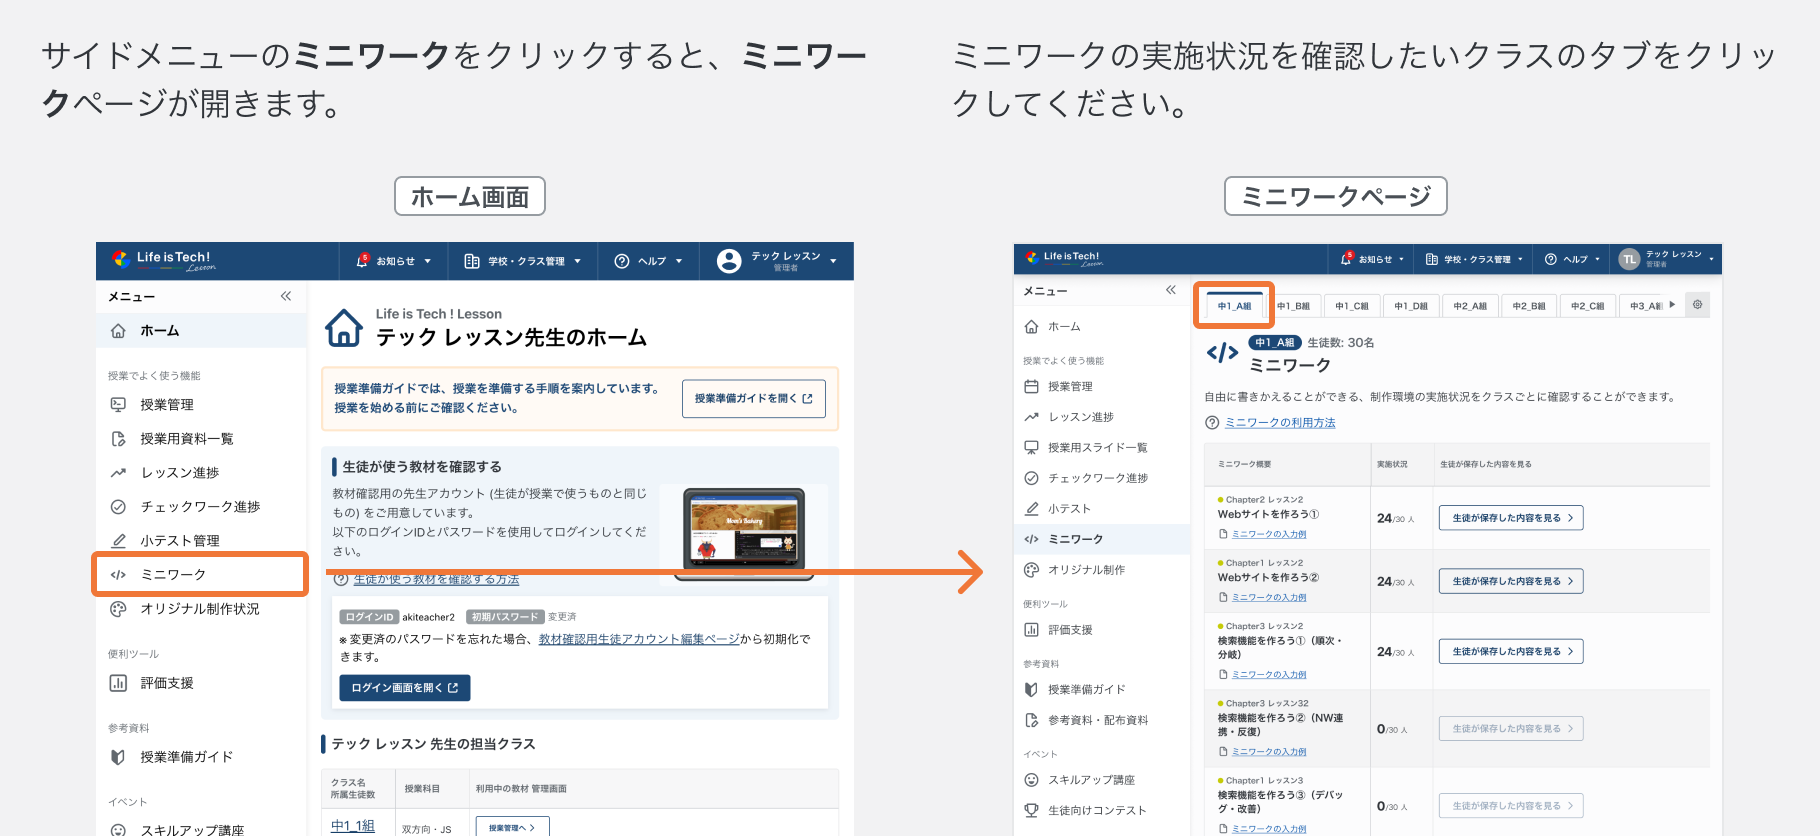This screenshot has width=1820, height=836.
Task: Click the ミニワークページ caption label
Action: tap(1336, 196)
